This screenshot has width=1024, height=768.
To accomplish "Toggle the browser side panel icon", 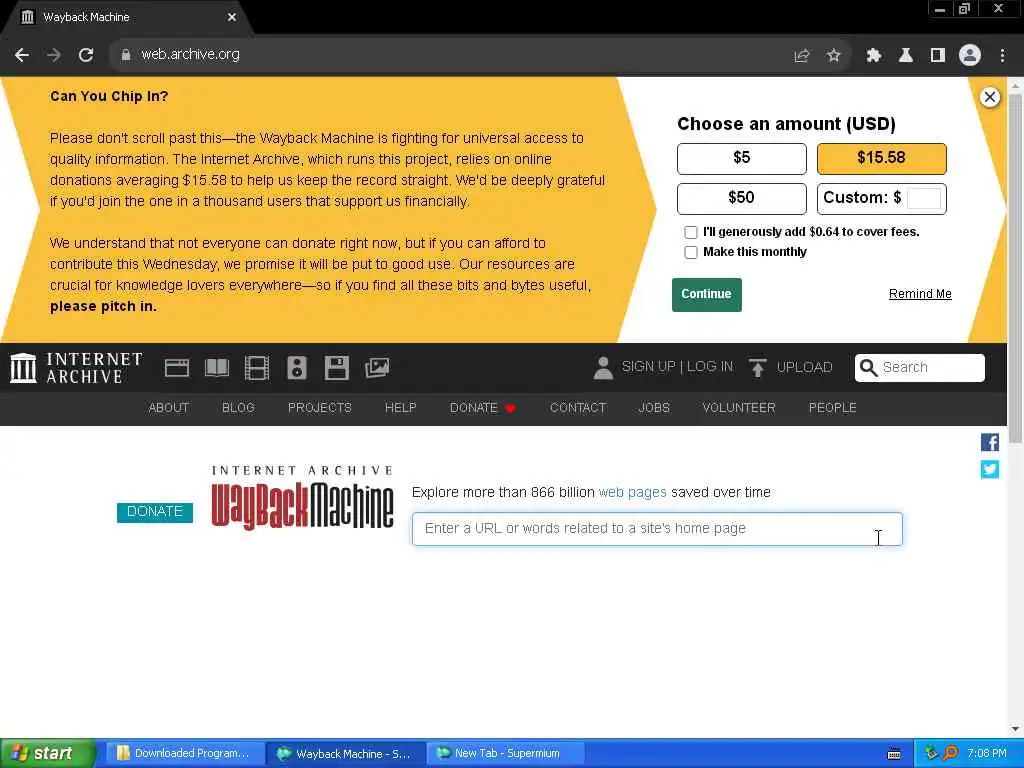I will click(938, 56).
